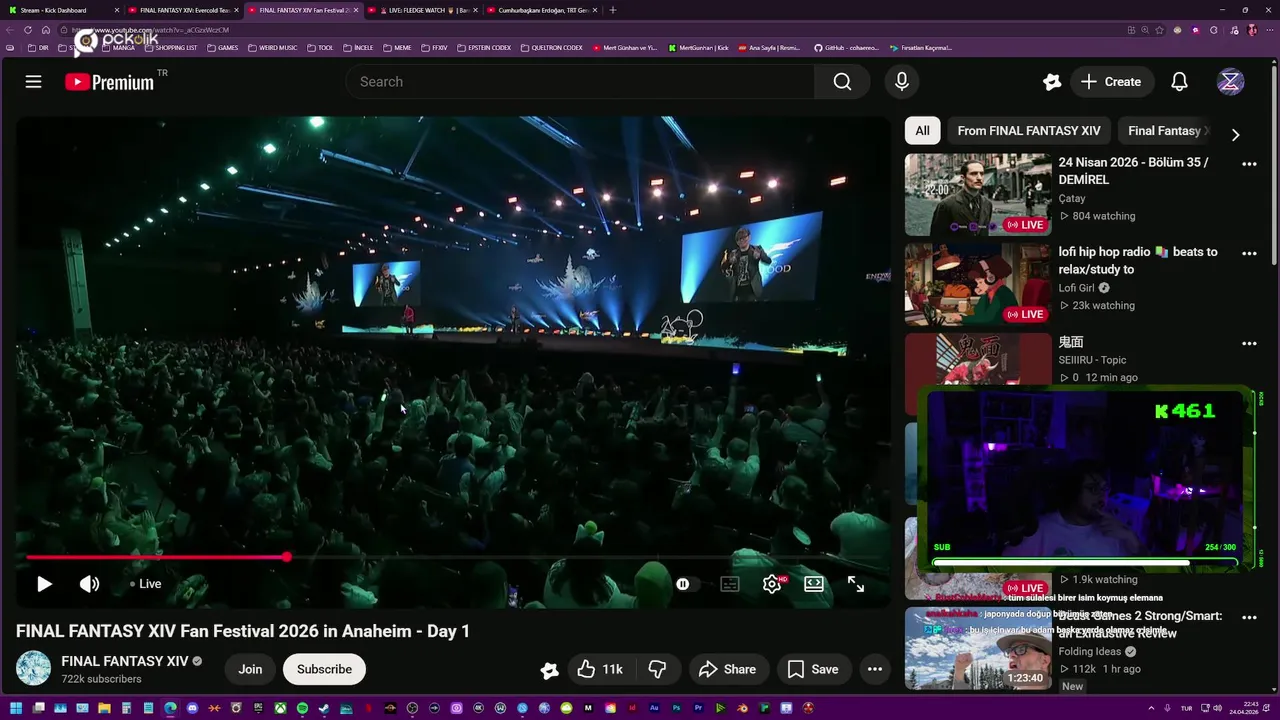
Task: Switch to Stream - Kick Dashboard tab
Action: click(x=62, y=10)
